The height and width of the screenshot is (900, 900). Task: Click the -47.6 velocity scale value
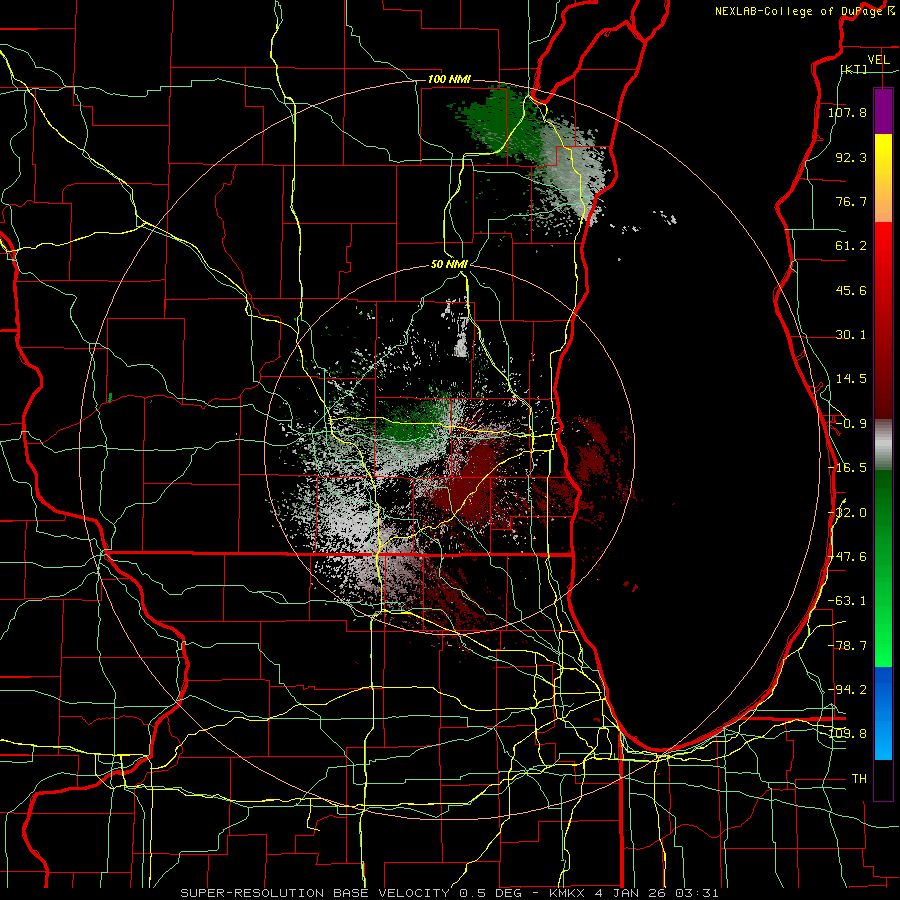click(x=847, y=557)
